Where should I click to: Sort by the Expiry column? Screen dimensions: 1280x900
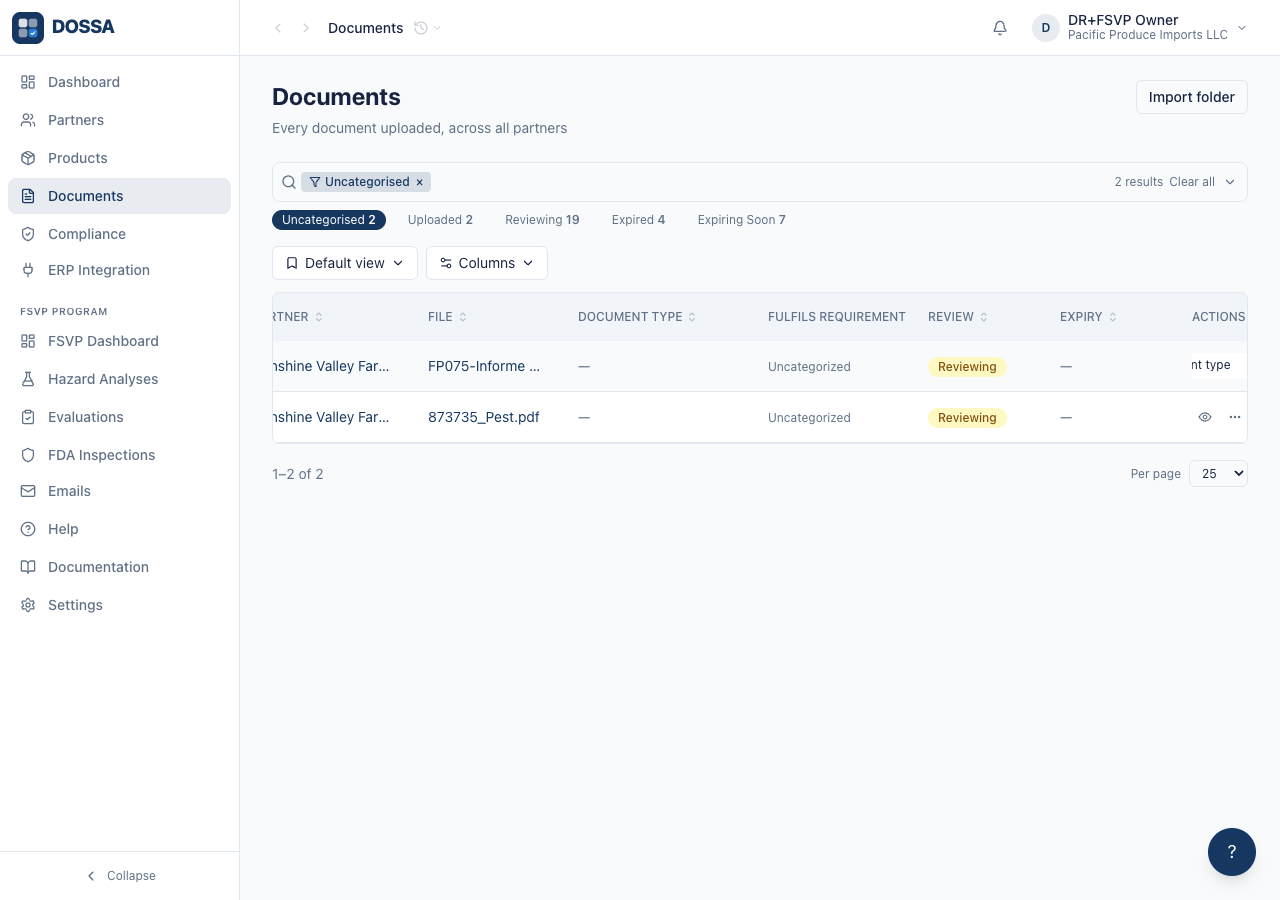1088,317
